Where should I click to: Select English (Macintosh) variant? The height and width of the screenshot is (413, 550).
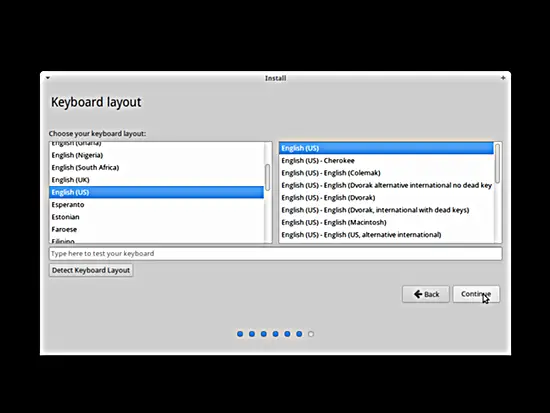[386, 222]
